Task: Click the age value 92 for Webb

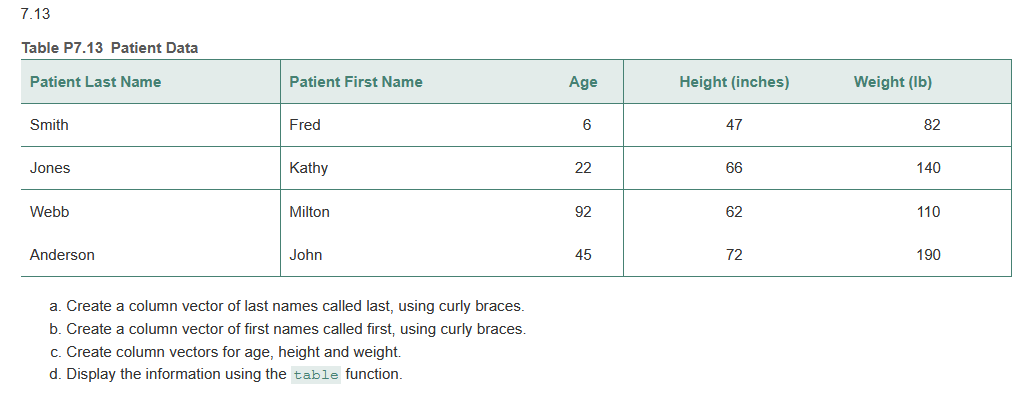Action: (x=583, y=212)
